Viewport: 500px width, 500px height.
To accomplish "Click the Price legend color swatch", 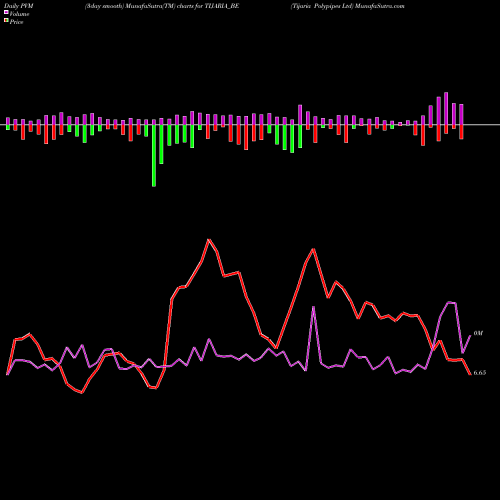I will pyautogui.click(x=6, y=21).
